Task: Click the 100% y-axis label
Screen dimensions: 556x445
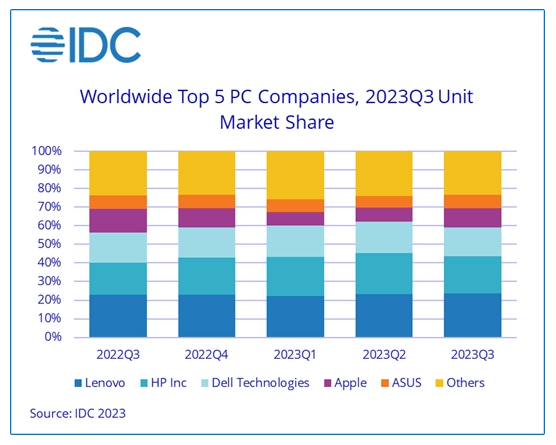Action: [46, 151]
